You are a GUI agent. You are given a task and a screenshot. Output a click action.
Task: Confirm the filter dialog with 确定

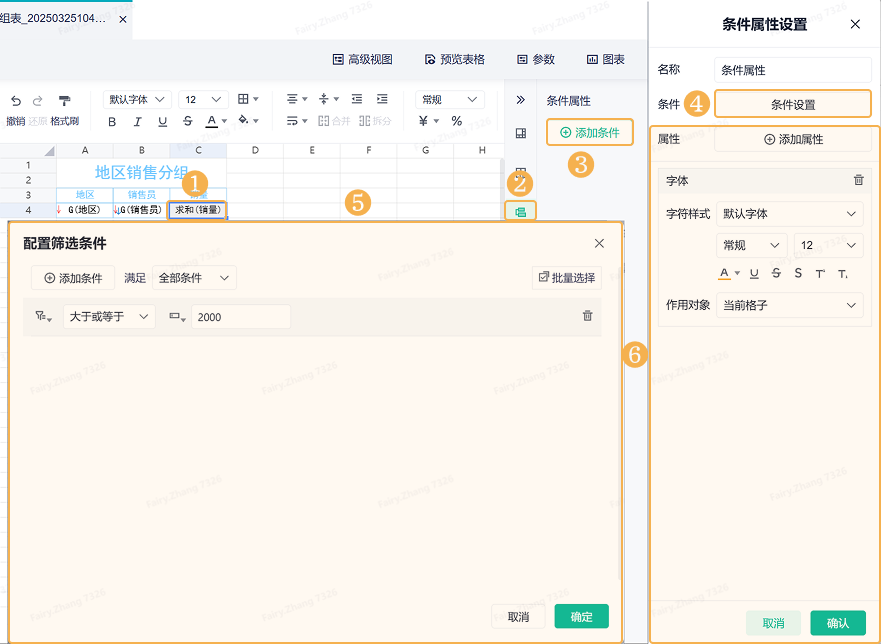pos(582,616)
